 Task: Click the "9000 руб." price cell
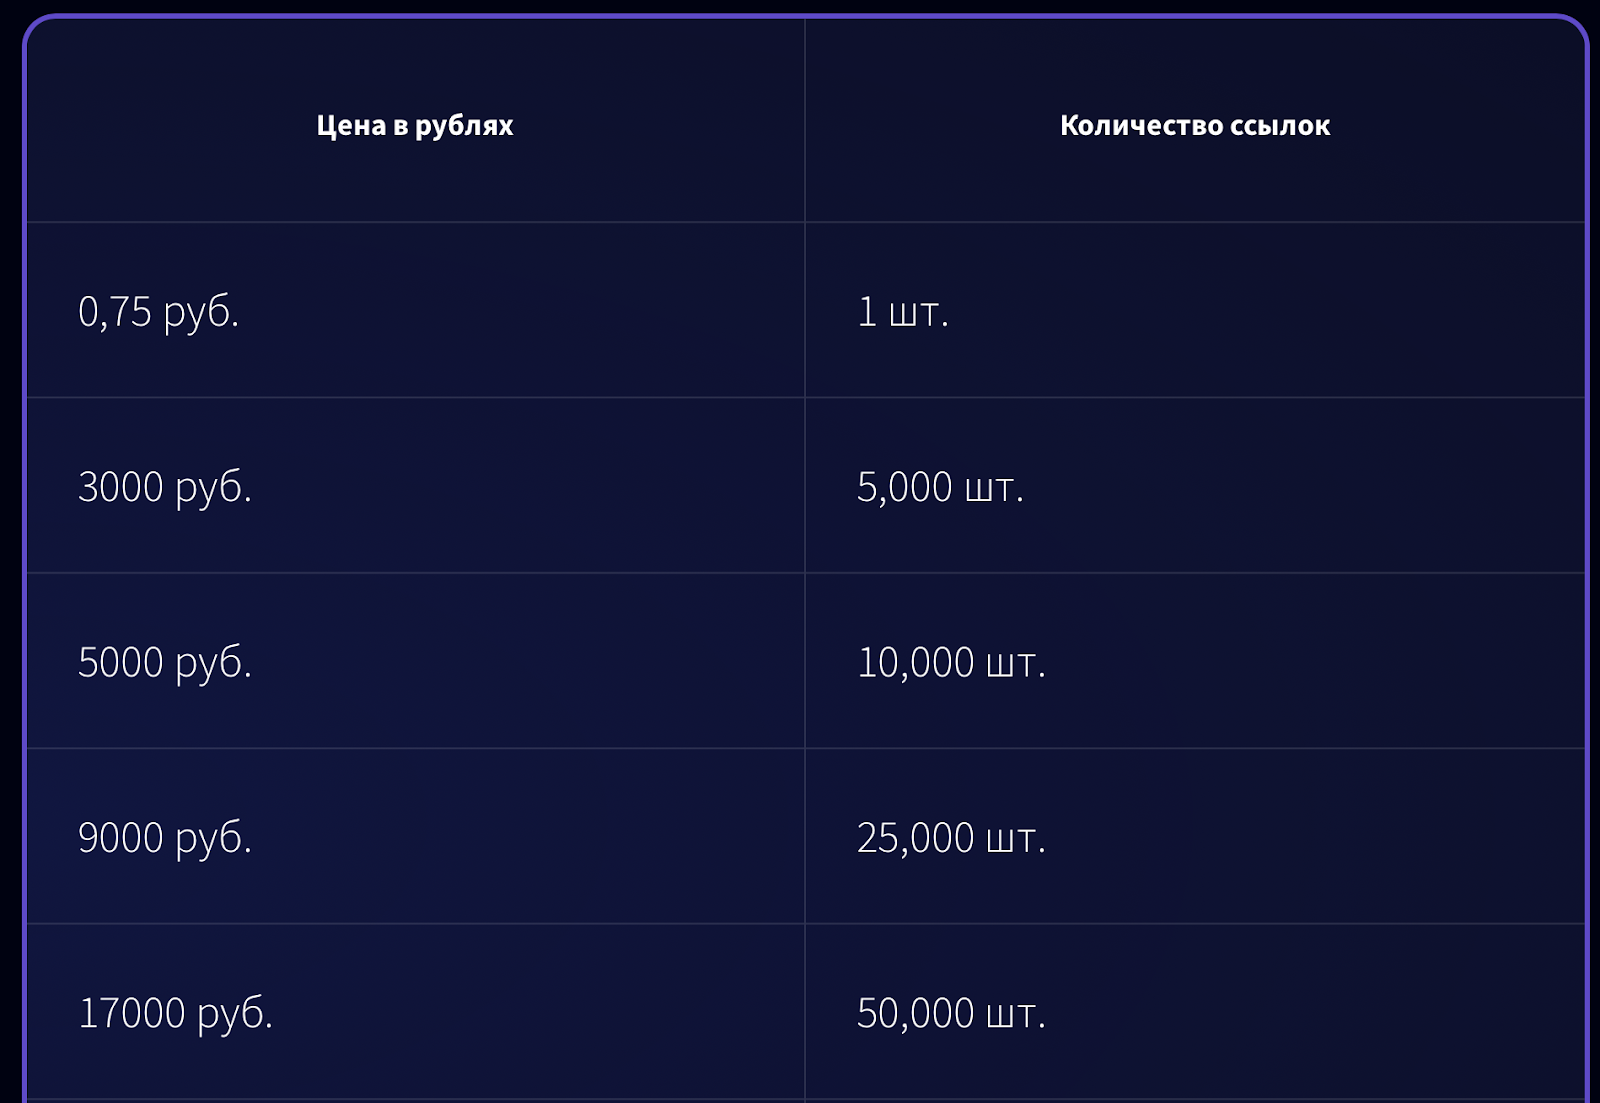tap(165, 838)
